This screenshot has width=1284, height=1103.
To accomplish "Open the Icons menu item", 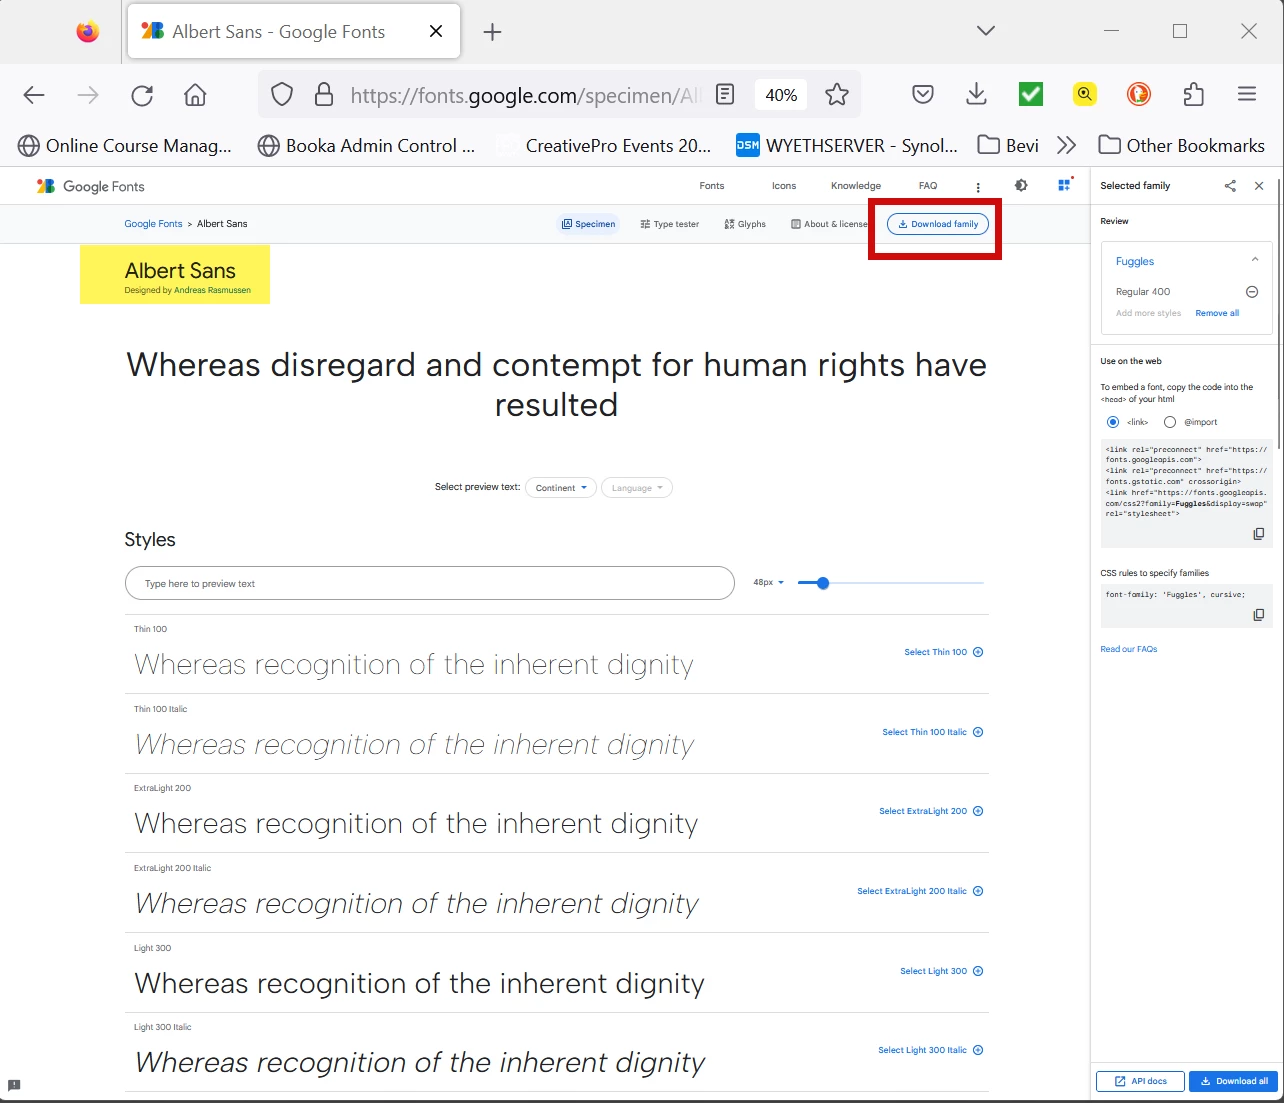I will click(x=784, y=186).
